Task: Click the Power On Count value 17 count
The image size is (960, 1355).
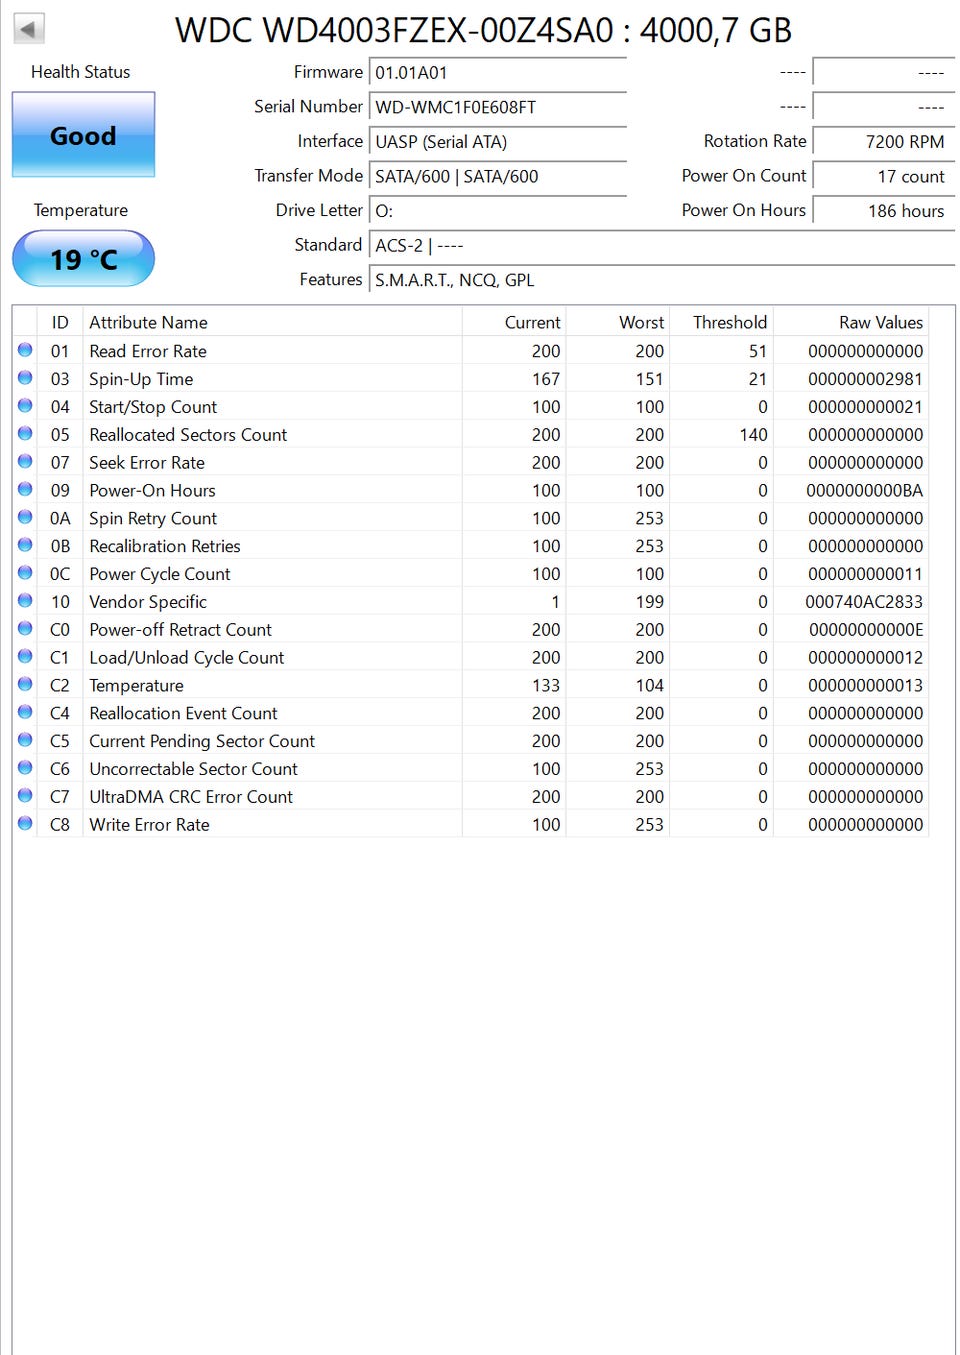Action: tap(884, 176)
